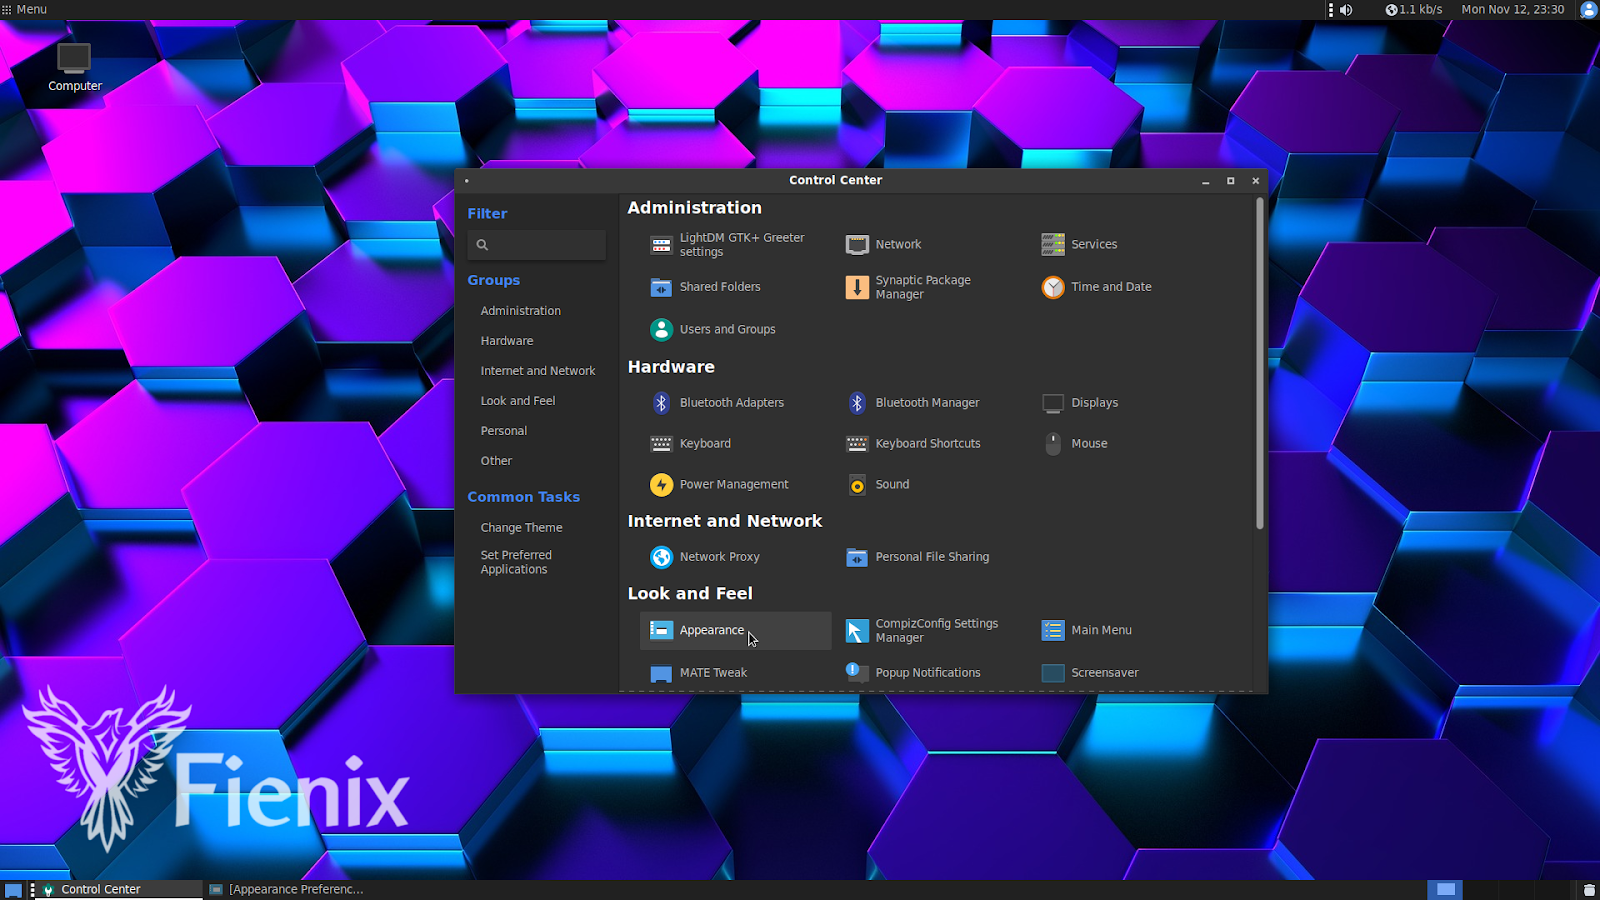Launch CompizConfig Settings Manager

(936, 630)
